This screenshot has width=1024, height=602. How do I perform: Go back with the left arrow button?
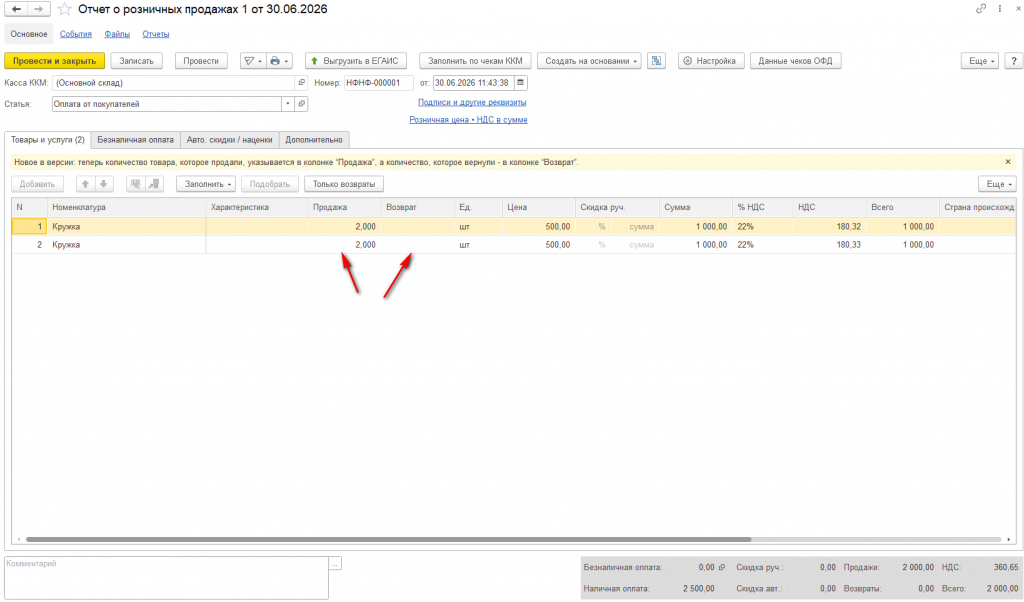(x=16, y=9)
